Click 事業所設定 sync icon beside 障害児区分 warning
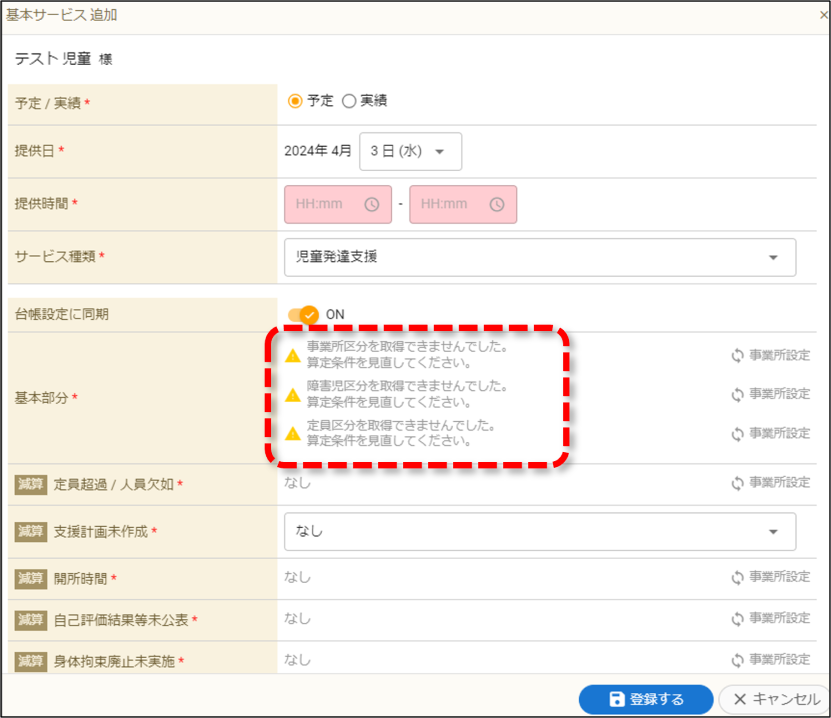The image size is (831, 718). coord(738,395)
